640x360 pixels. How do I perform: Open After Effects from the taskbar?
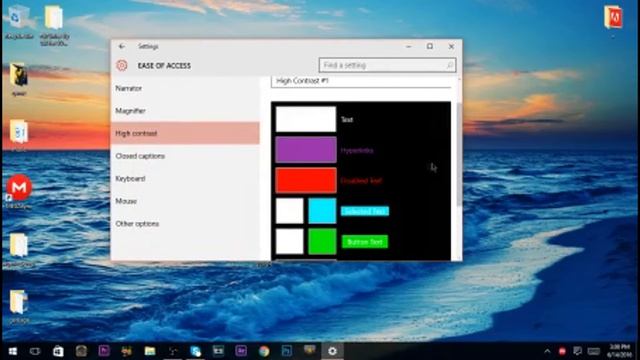pyautogui.click(x=241, y=351)
